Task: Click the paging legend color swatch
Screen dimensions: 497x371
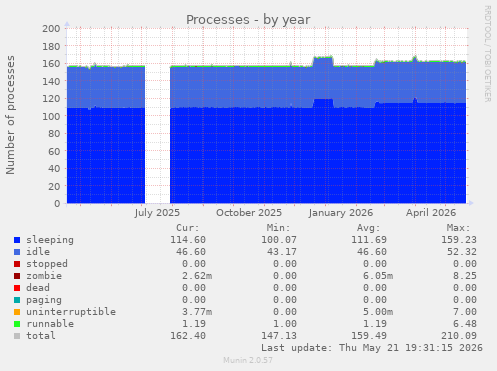Action: tap(17, 300)
